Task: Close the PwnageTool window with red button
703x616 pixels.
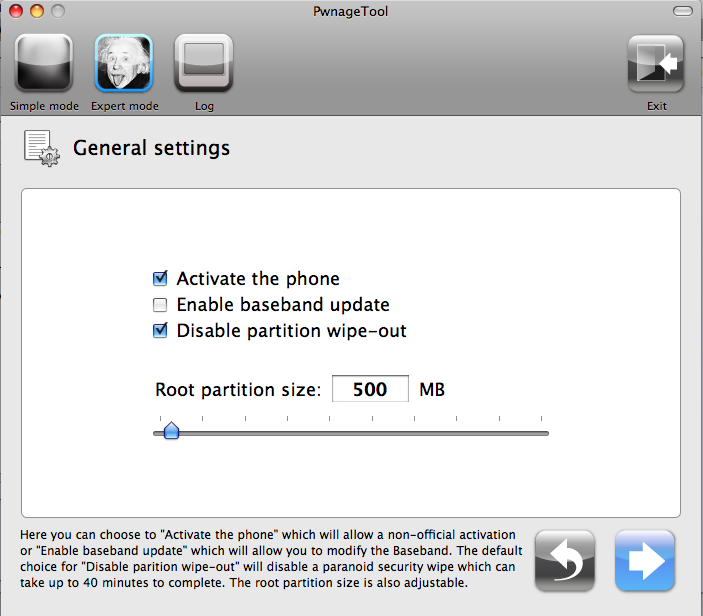Action: tap(16, 11)
